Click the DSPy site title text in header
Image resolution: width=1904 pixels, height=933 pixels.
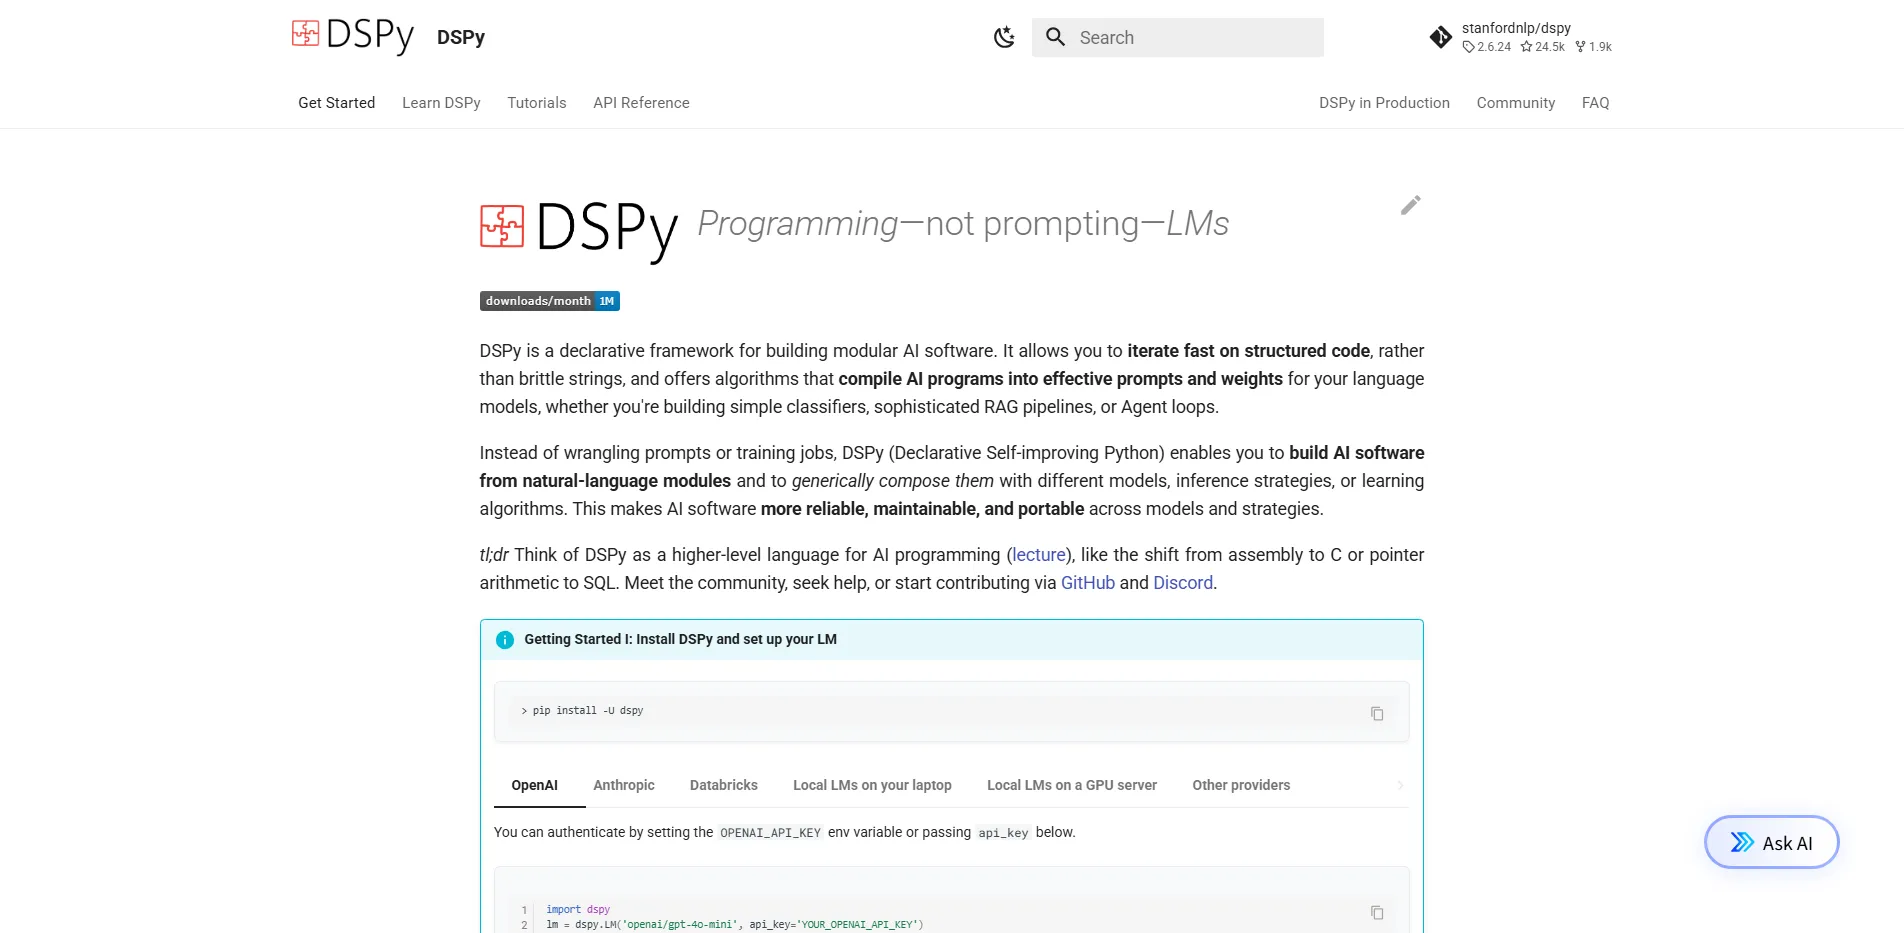pyautogui.click(x=461, y=37)
